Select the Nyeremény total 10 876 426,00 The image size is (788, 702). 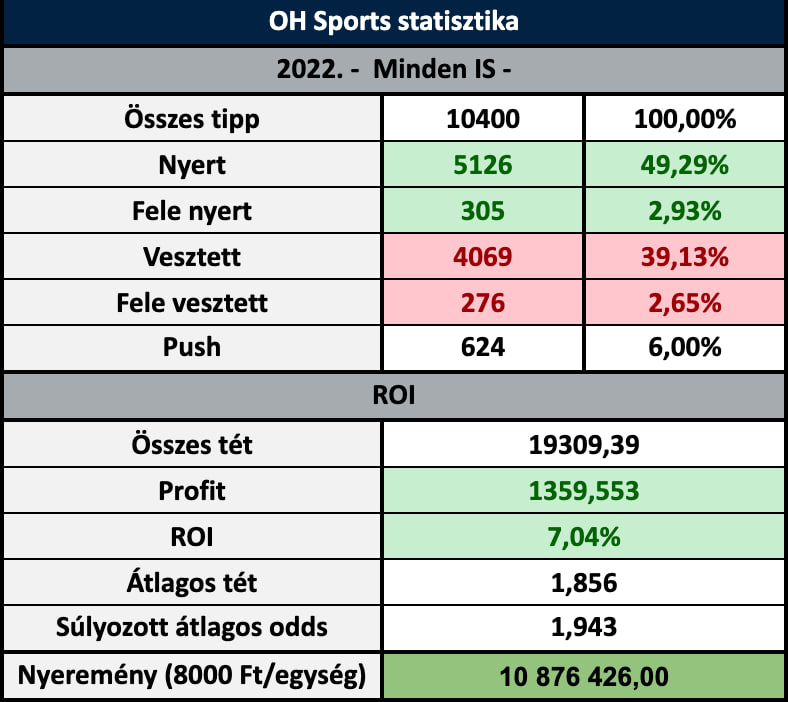pos(584,676)
